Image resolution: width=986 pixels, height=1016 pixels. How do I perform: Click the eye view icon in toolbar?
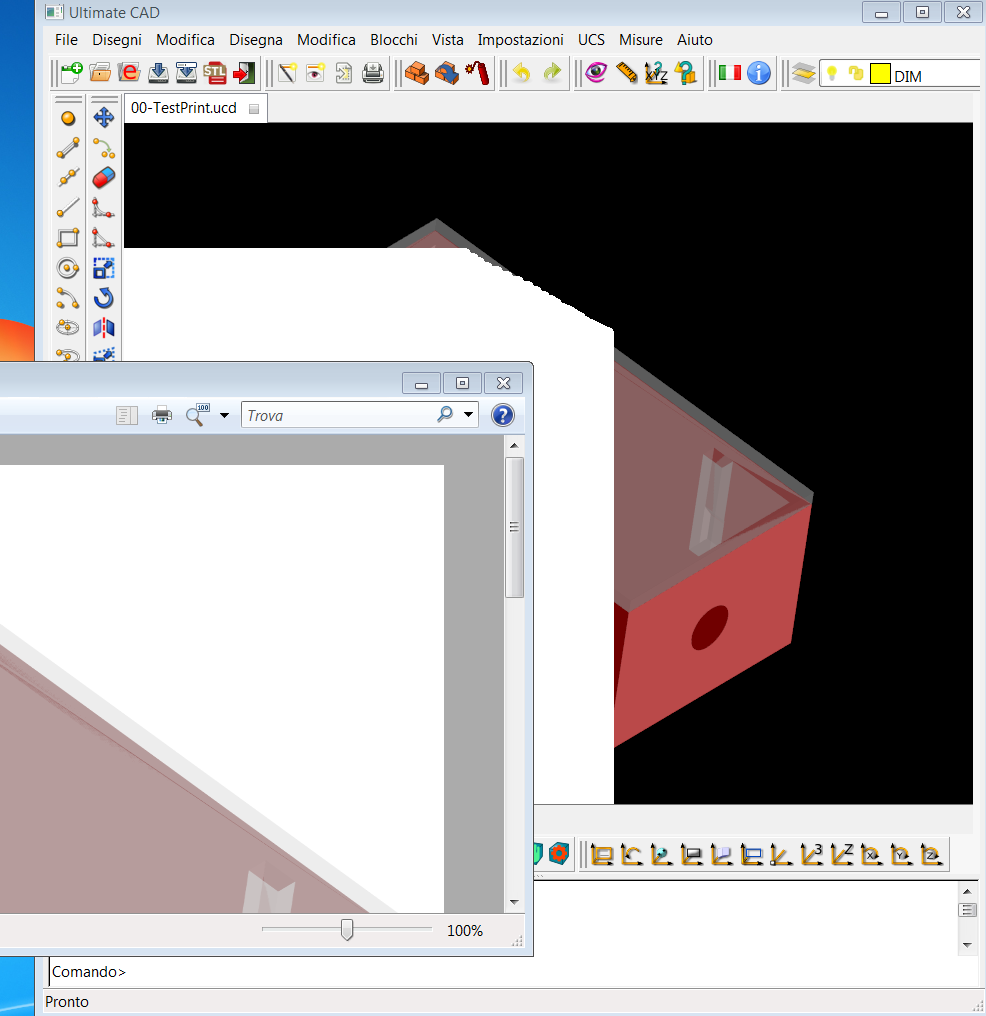pyautogui.click(x=596, y=73)
